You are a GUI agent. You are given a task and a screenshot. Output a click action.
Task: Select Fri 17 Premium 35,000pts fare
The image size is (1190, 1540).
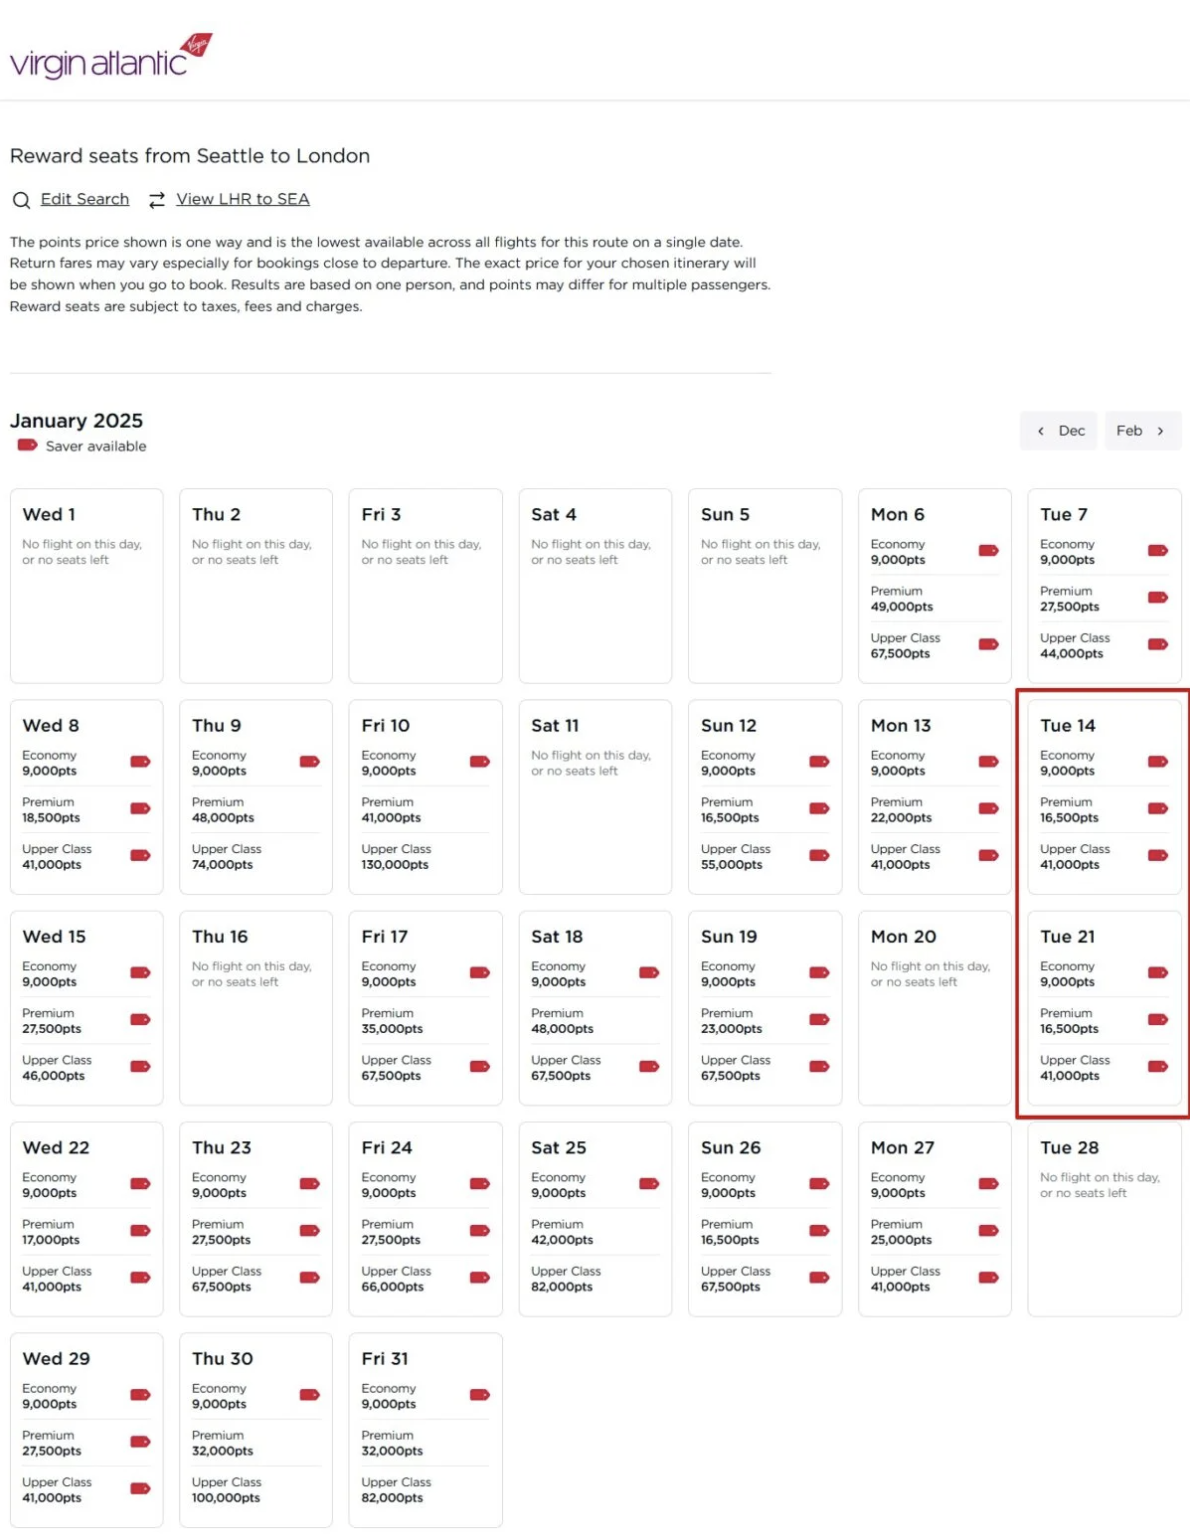pyautogui.click(x=425, y=1020)
